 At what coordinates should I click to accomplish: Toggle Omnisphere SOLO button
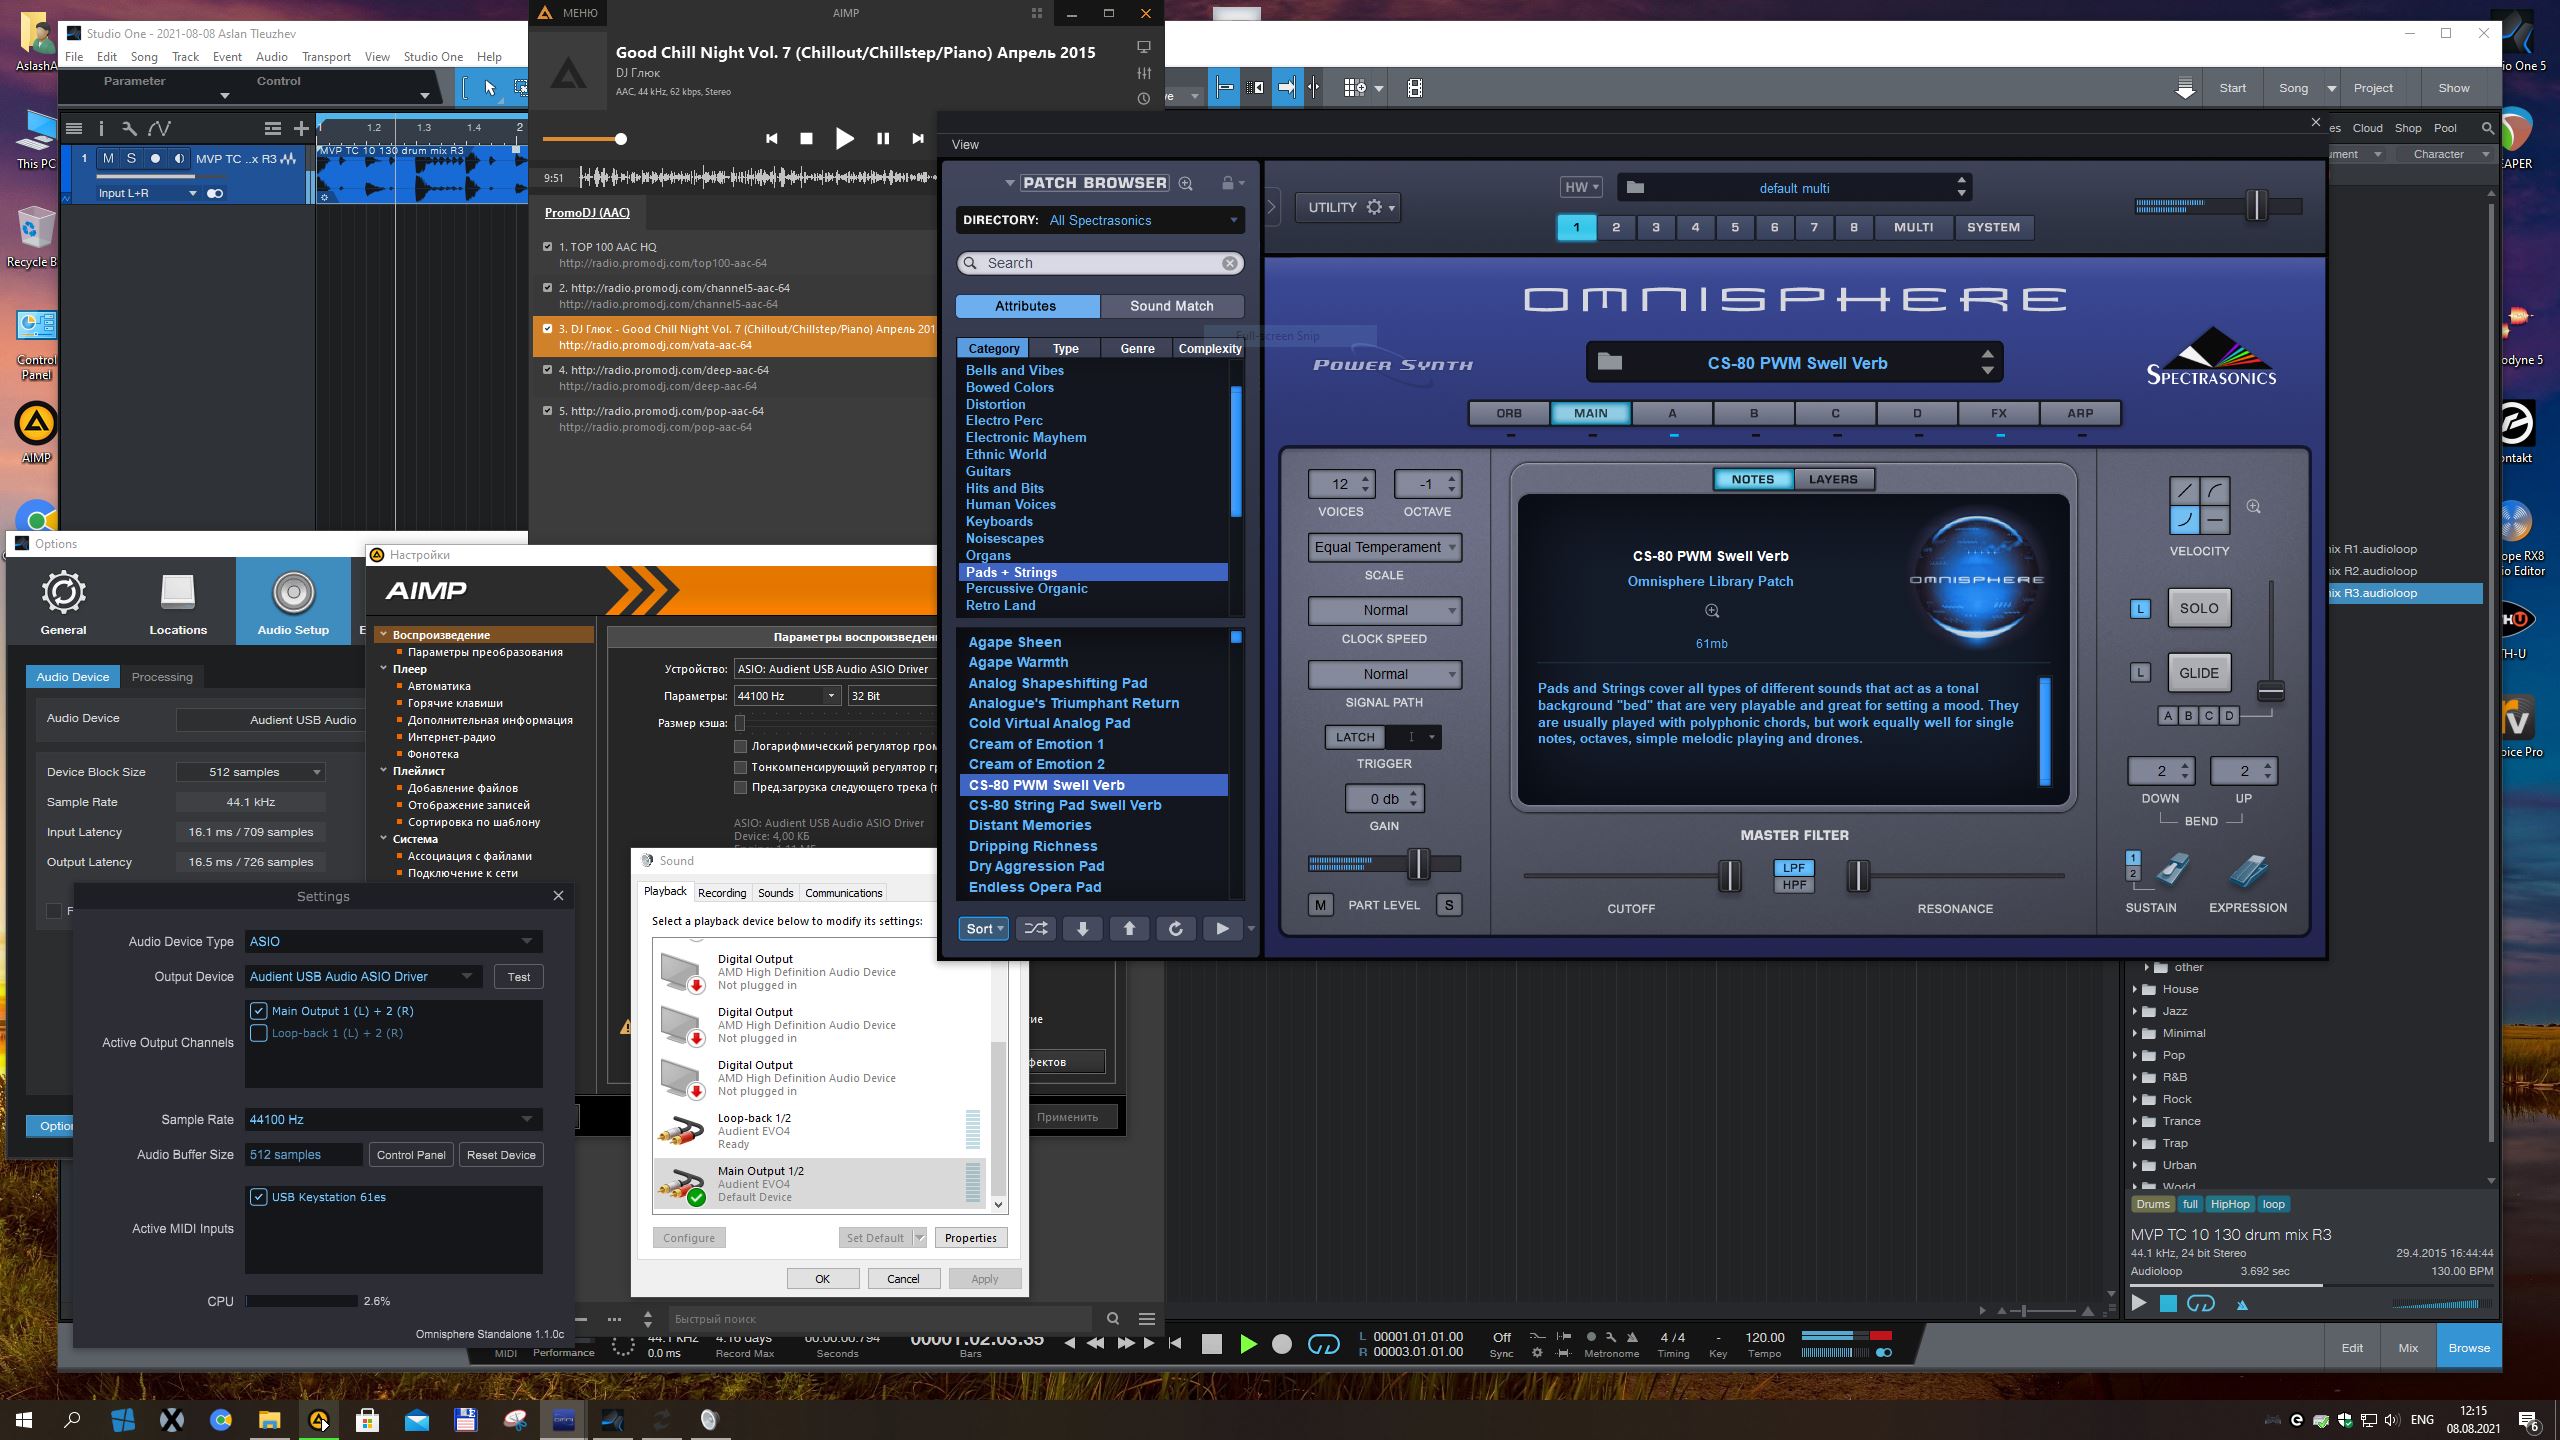coord(2198,608)
